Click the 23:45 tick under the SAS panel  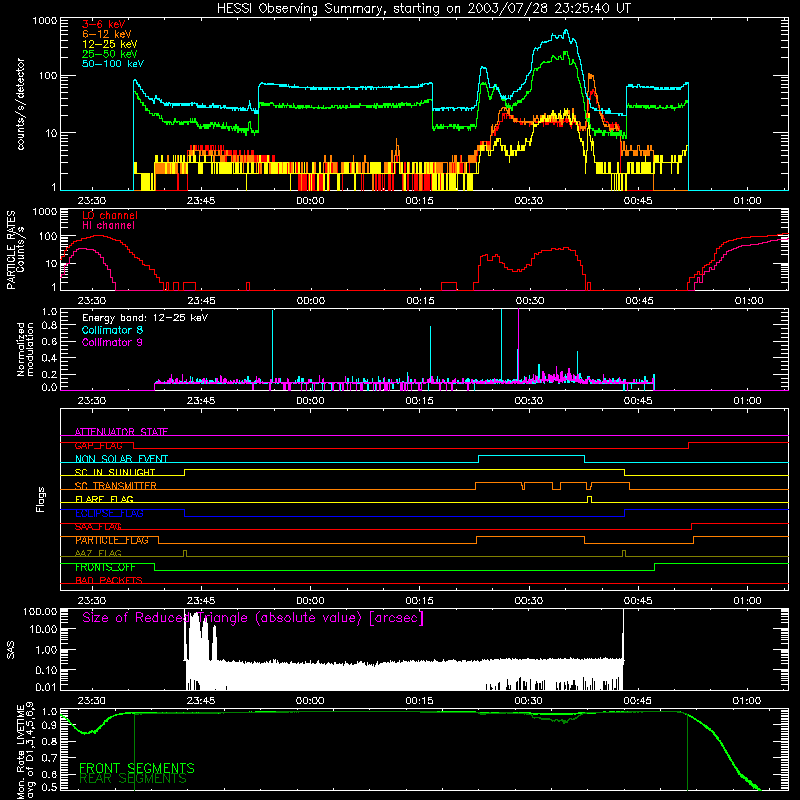(x=201, y=701)
